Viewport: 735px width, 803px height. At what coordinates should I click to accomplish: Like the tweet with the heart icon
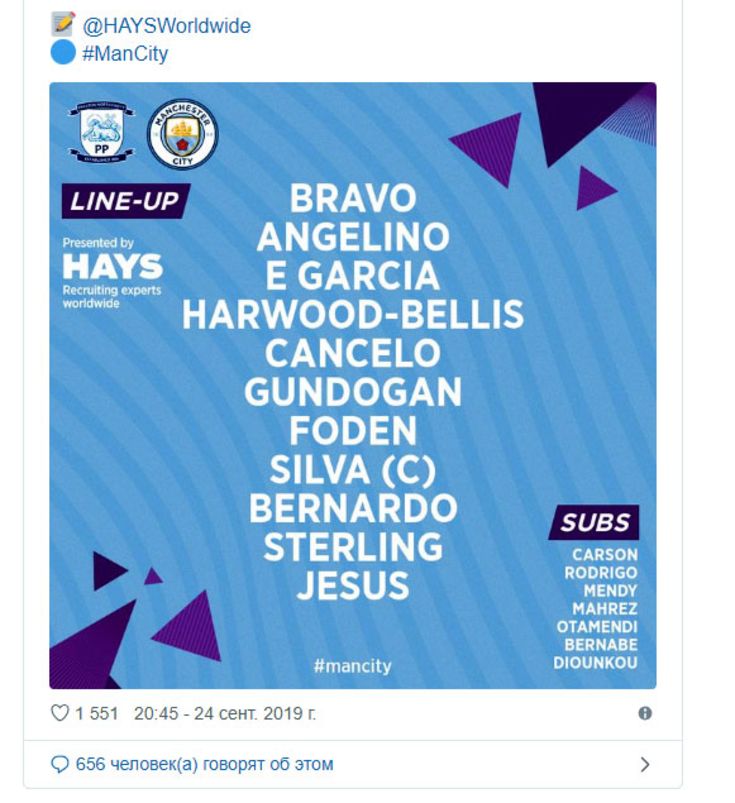[x=59, y=713]
